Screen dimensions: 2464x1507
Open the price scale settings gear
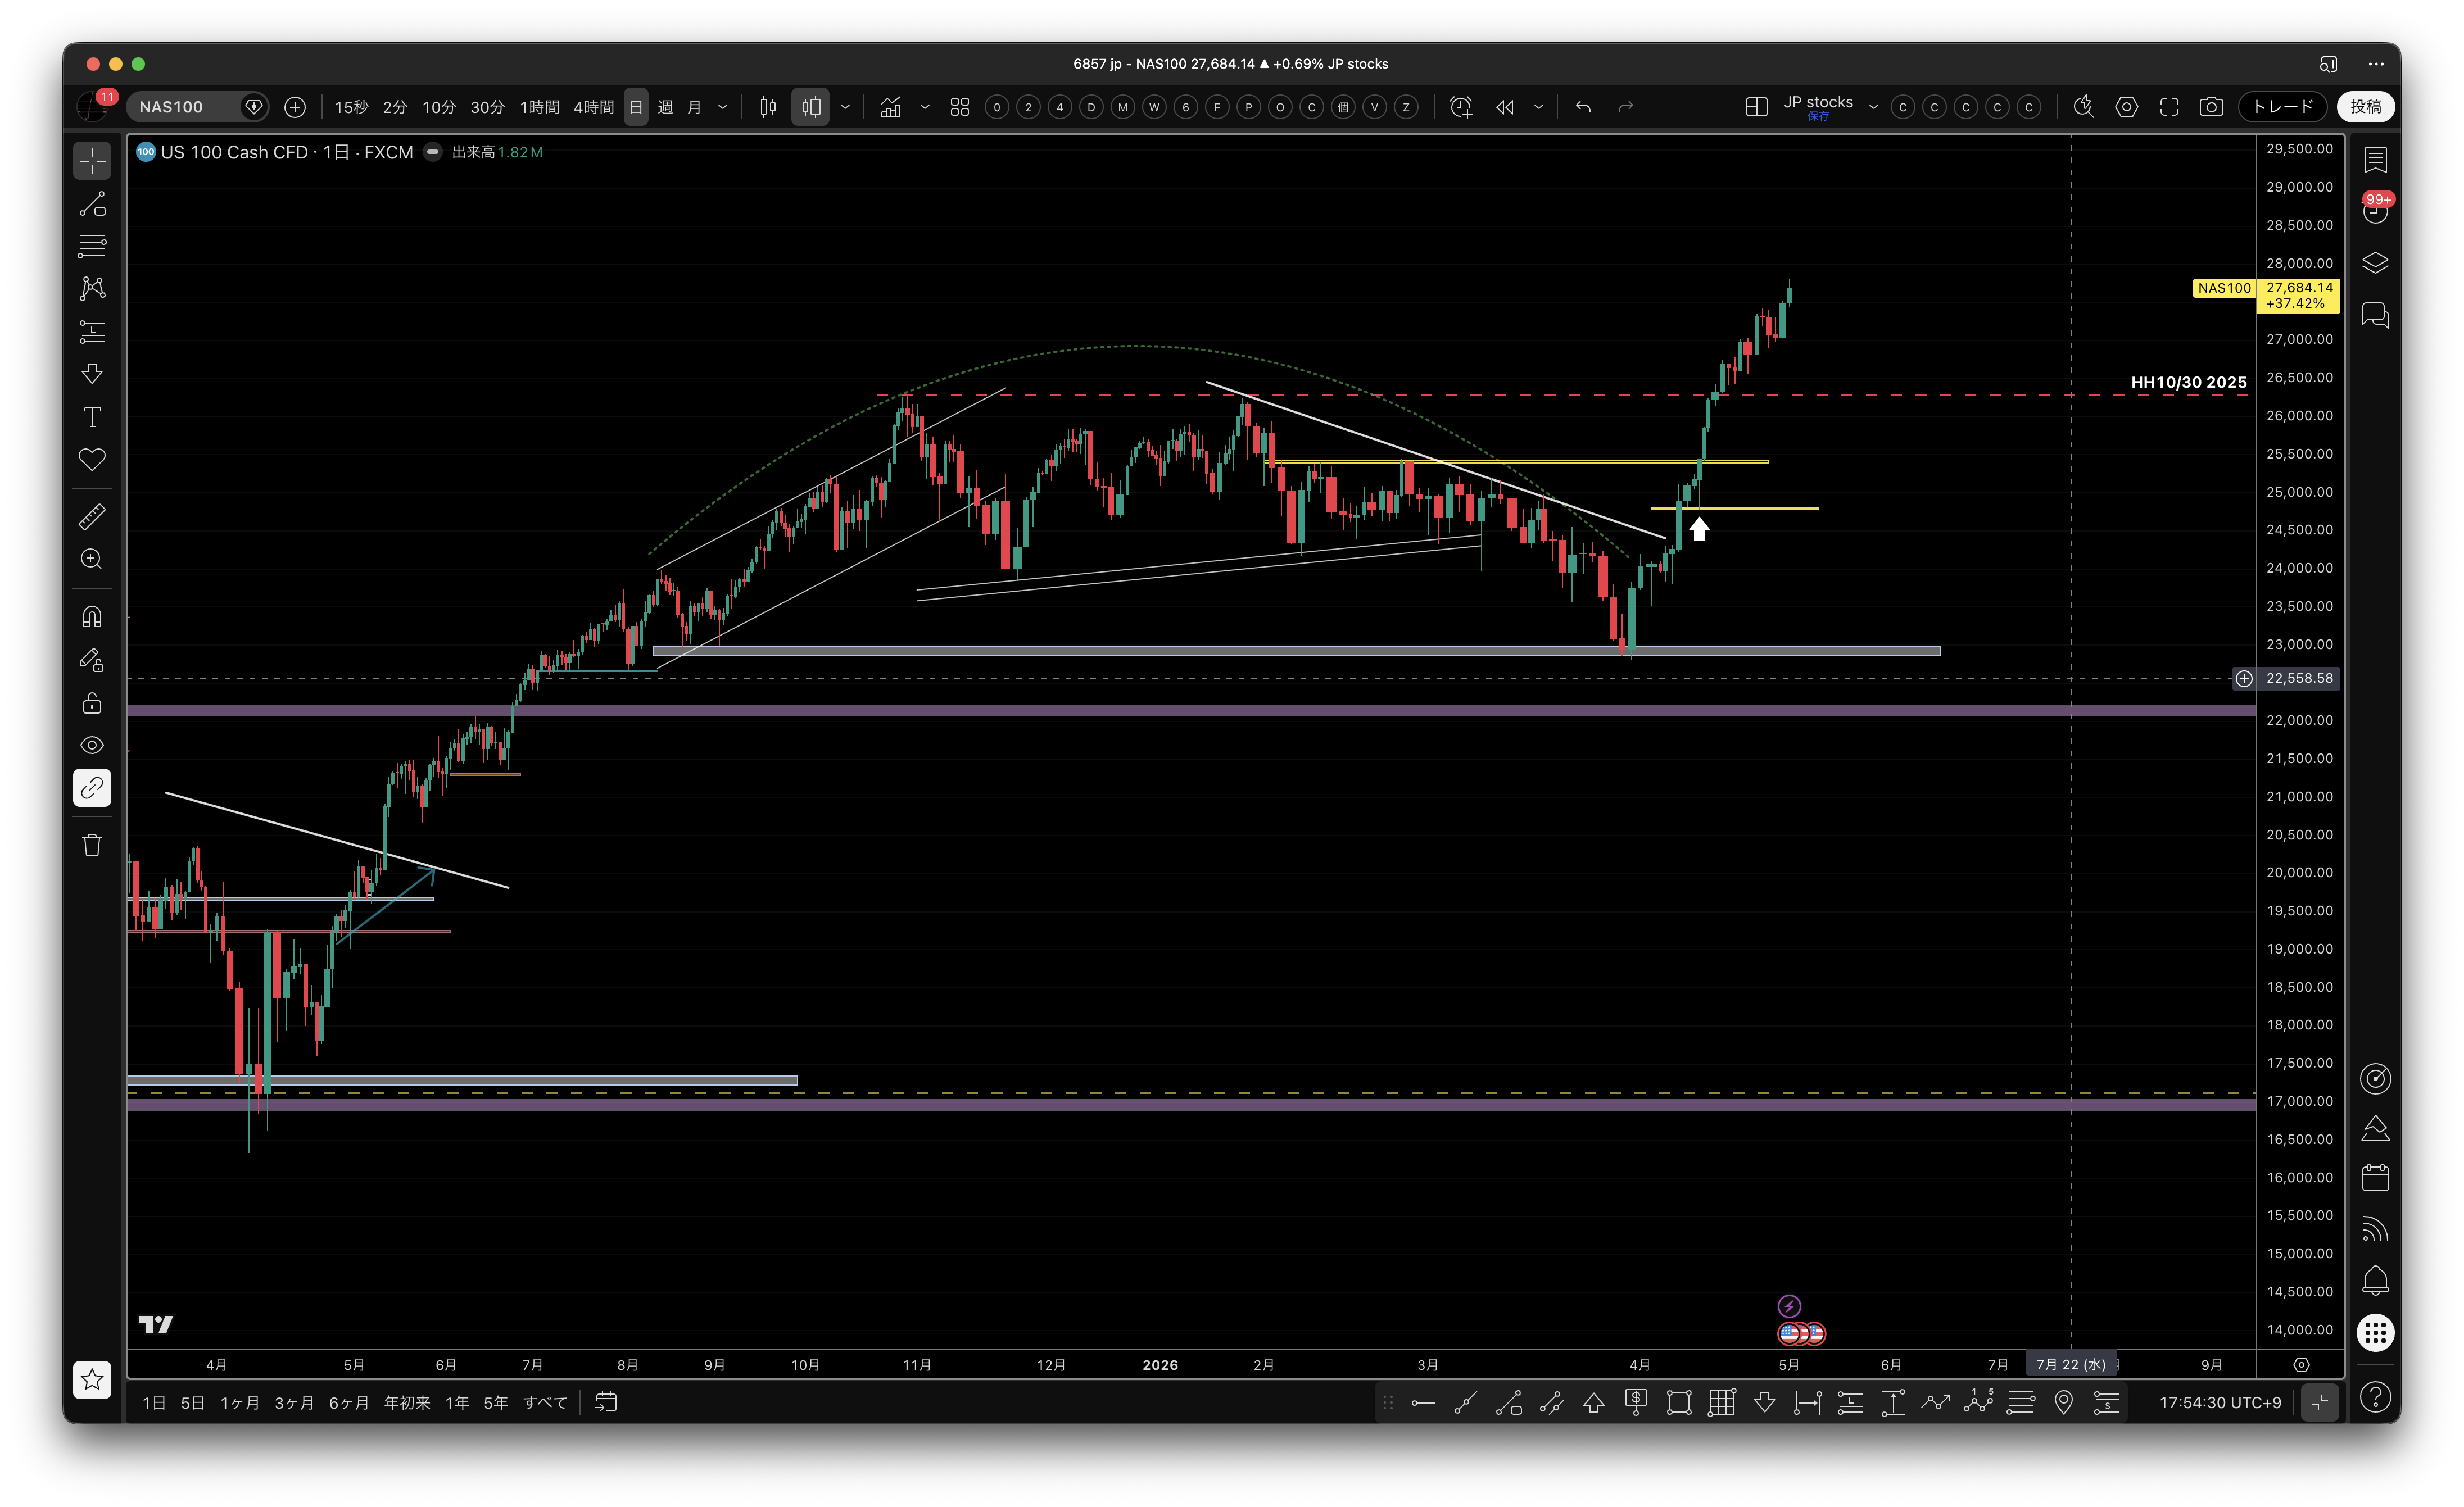2301,1365
